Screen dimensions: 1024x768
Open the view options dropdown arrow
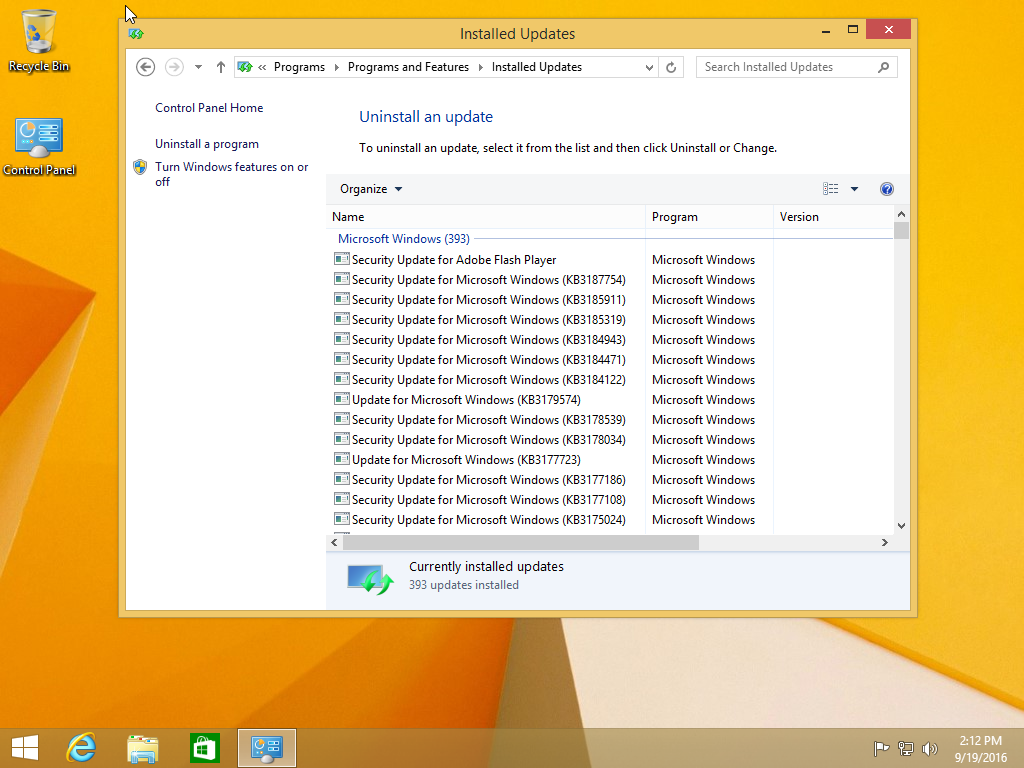tap(854, 189)
